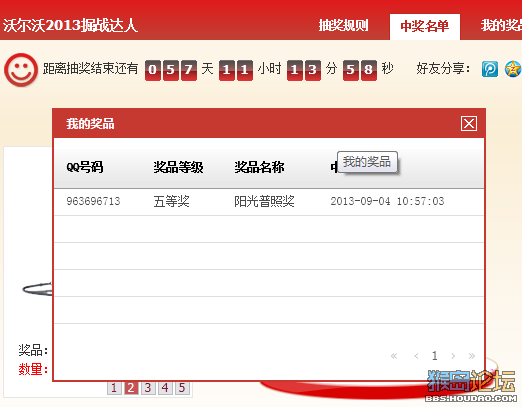Click the 五等奖 prize level cell

171,201
